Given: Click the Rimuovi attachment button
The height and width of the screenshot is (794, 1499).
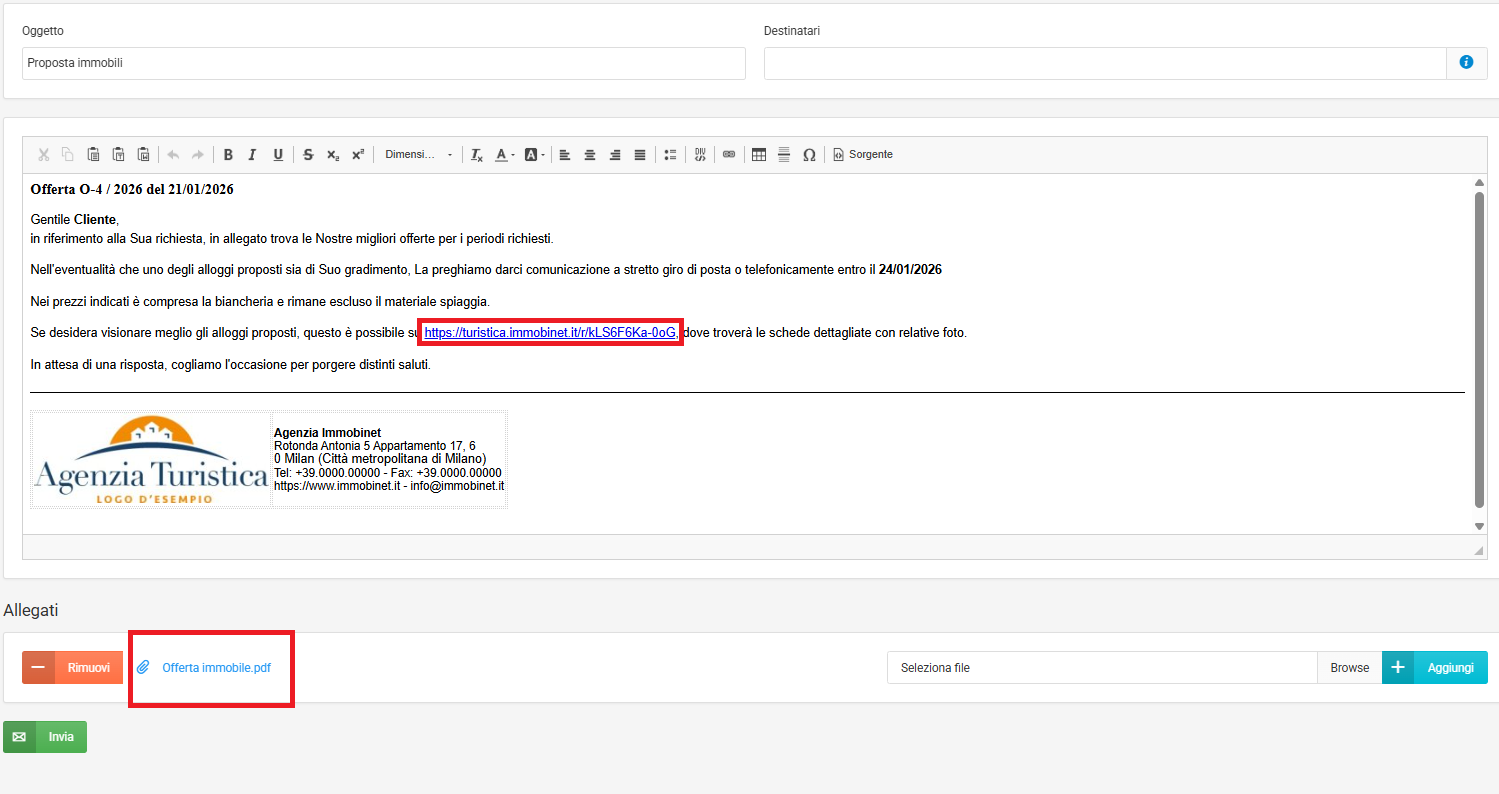Looking at the screenshot, I should click(72, 668).
